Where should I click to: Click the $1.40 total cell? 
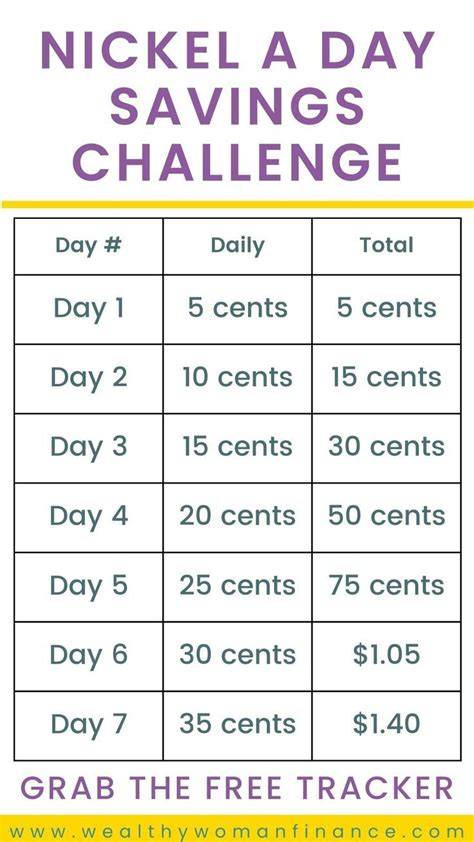pyautogui.click(x=387, y=724)
